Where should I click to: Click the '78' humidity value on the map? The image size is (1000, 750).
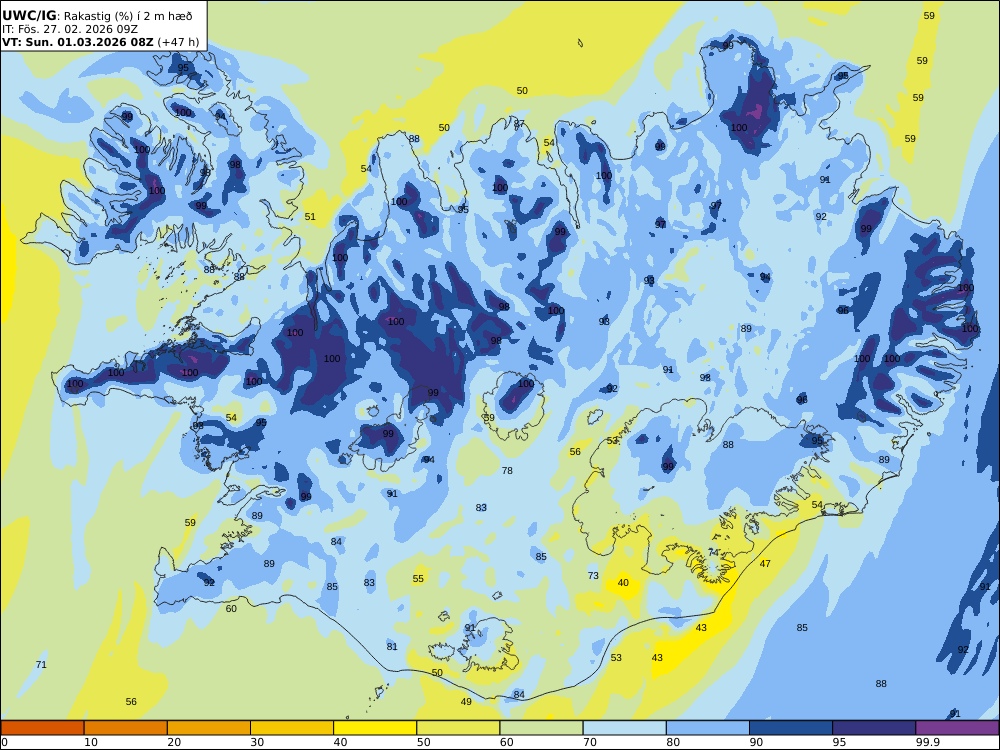[x=507, y=471]
